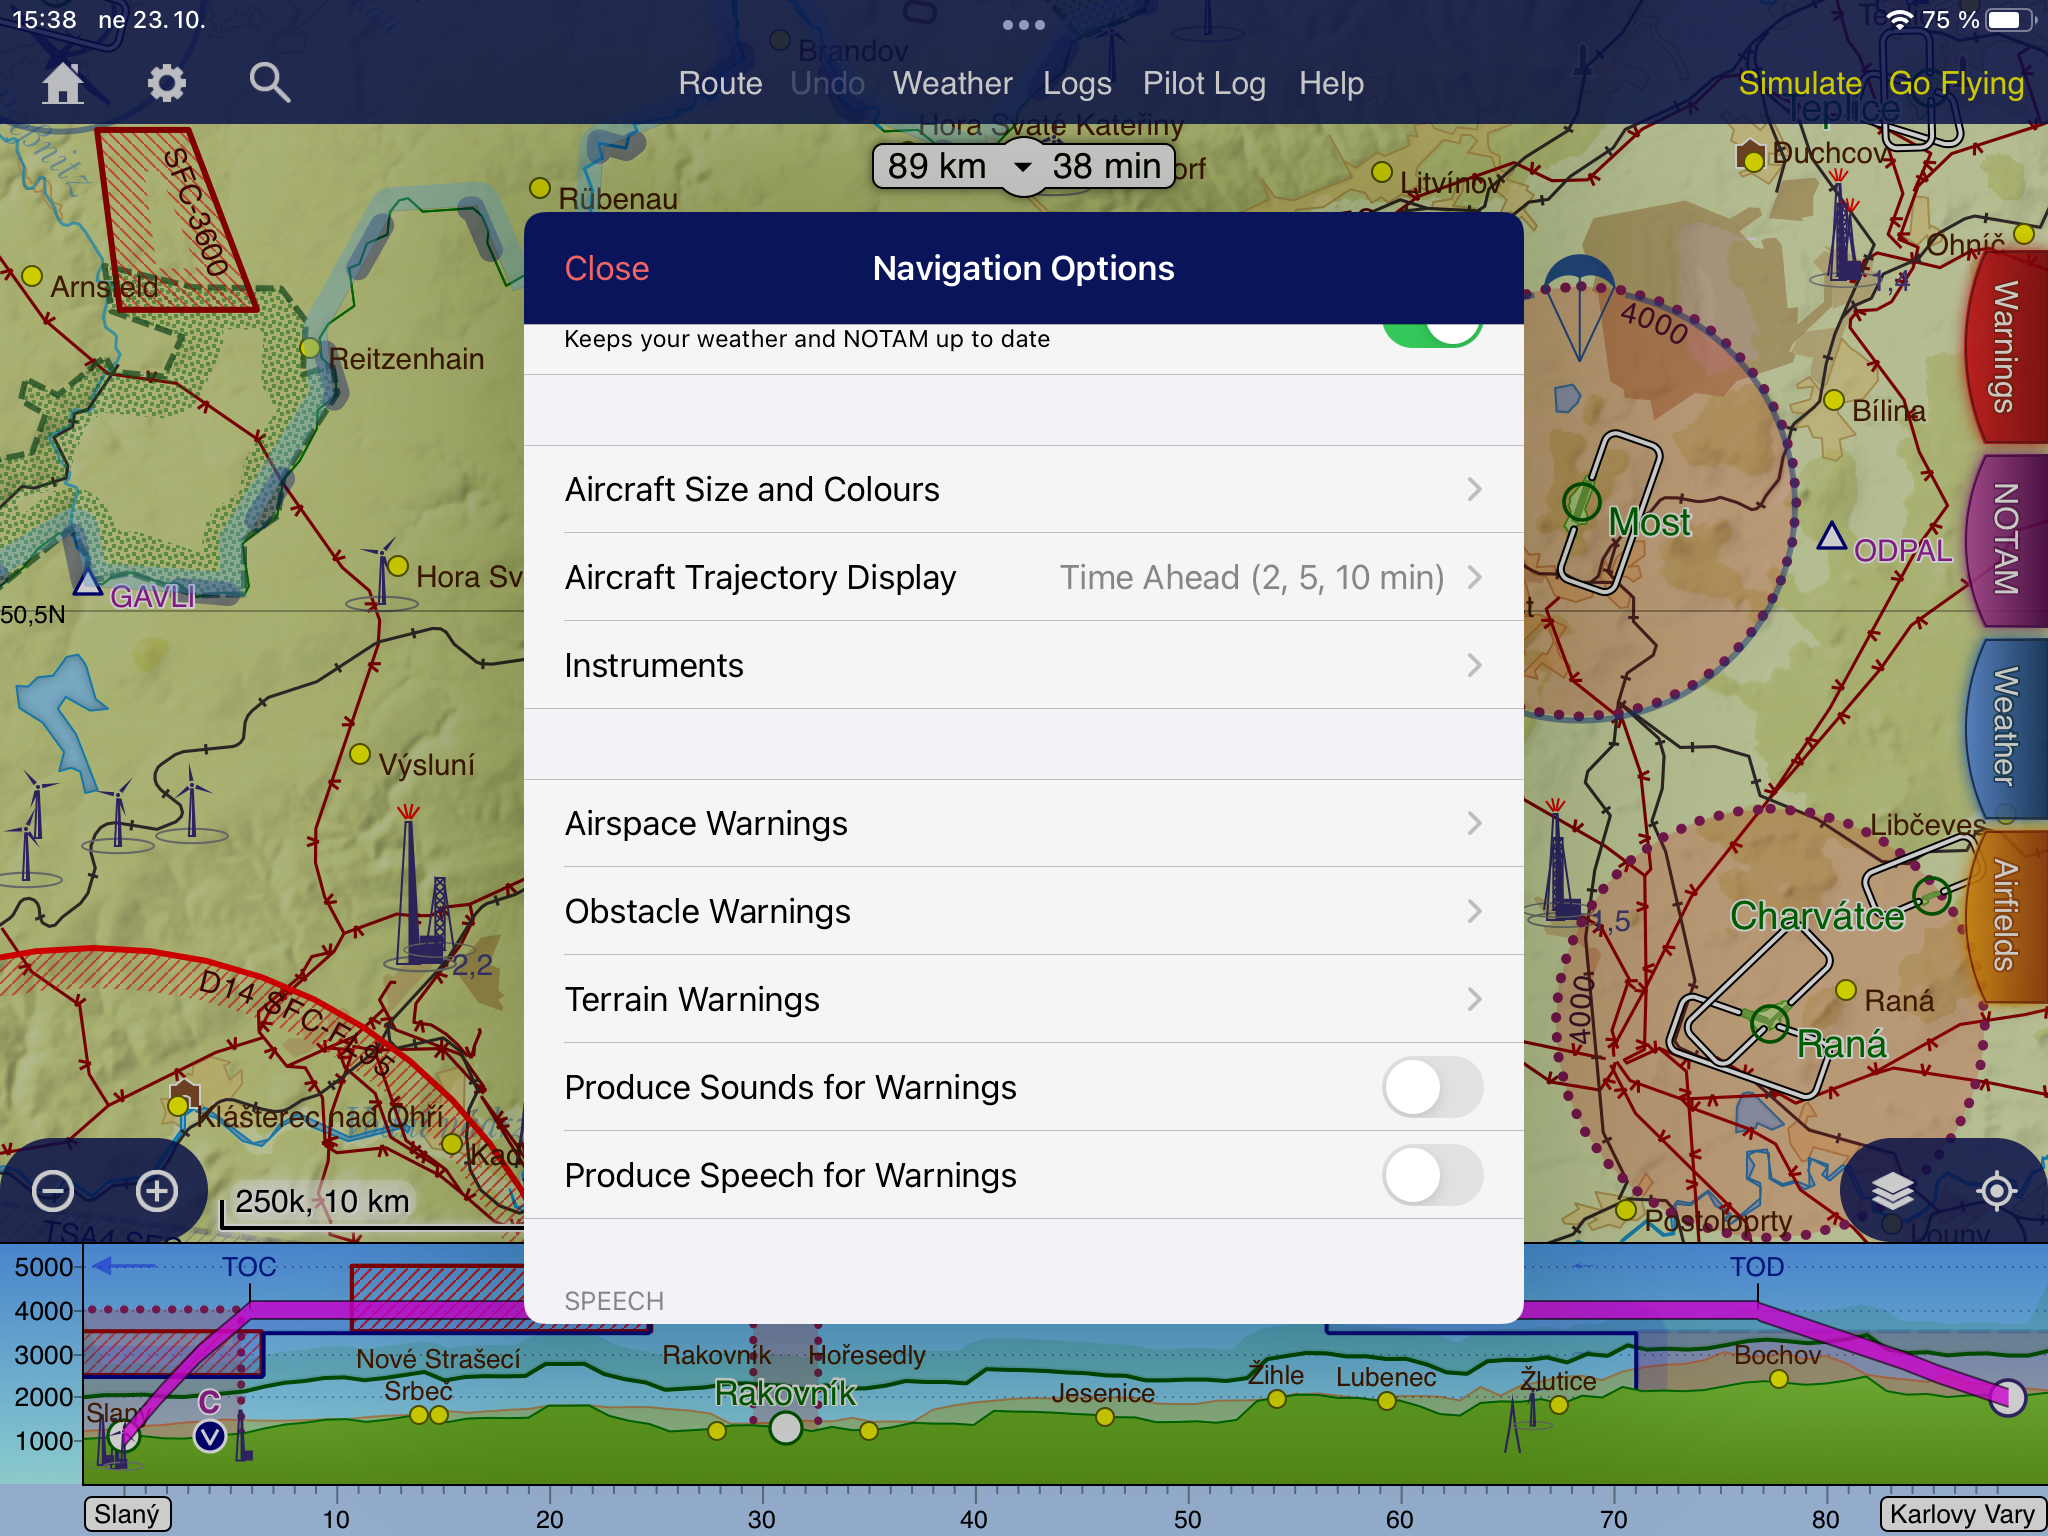Zoom in the map with plus icon

pos(157,1191)
